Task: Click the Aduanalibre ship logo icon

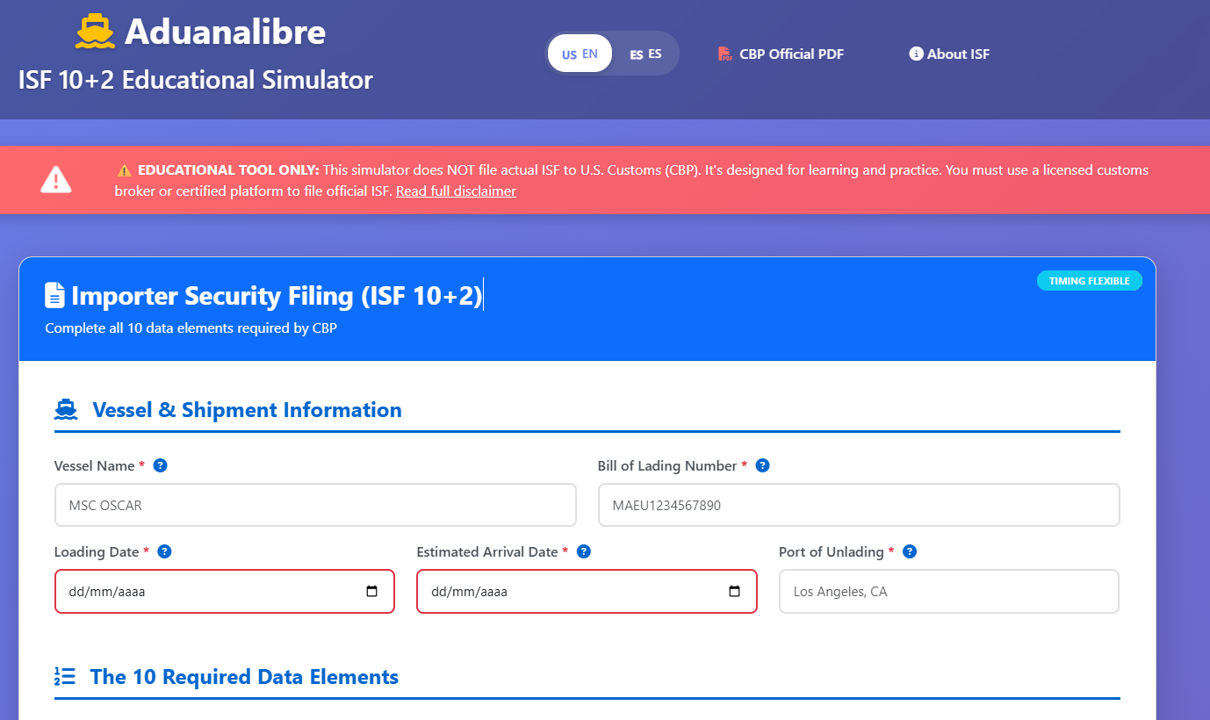Action: click(95, 32)
